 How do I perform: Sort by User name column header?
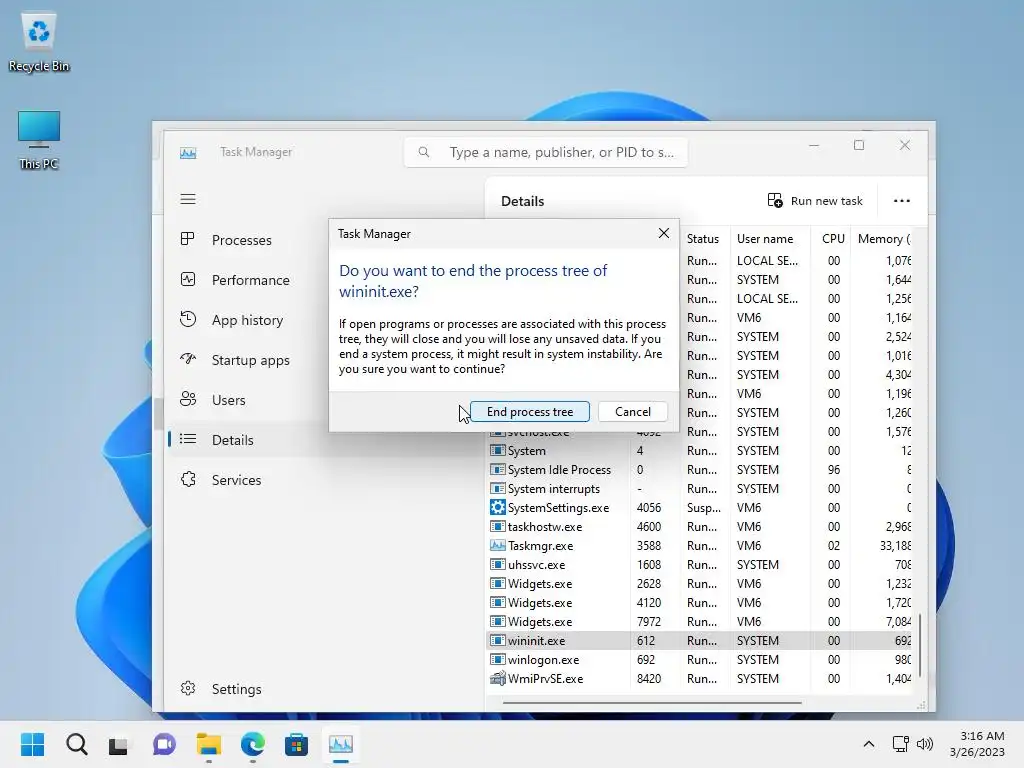click(x=769, y=238)
